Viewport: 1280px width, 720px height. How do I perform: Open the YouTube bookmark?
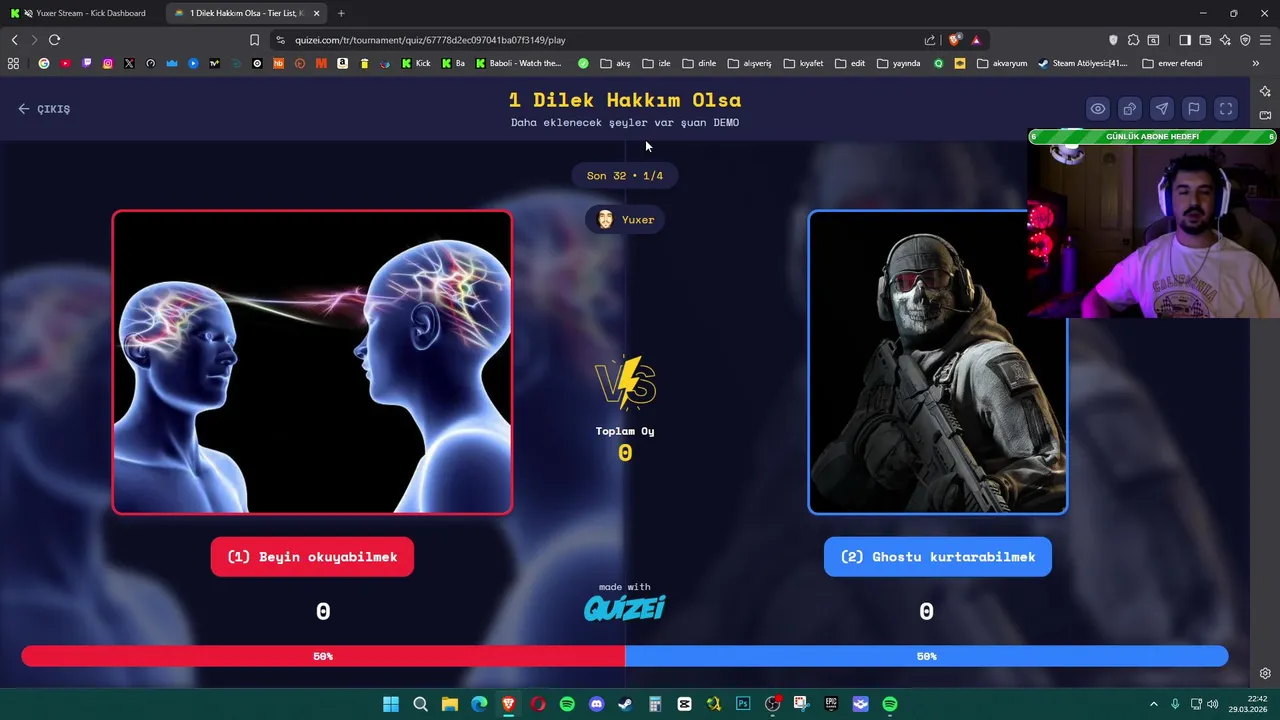pos(65,63)
